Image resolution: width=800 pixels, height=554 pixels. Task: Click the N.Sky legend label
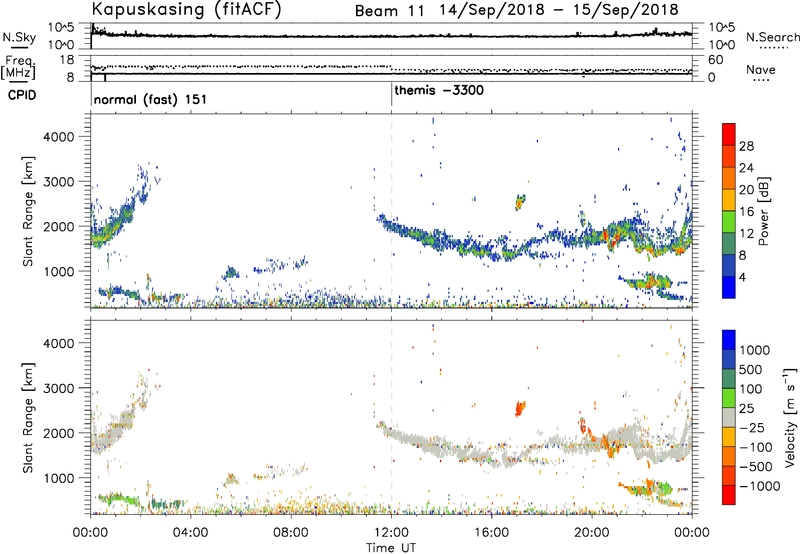pos(19,37)
